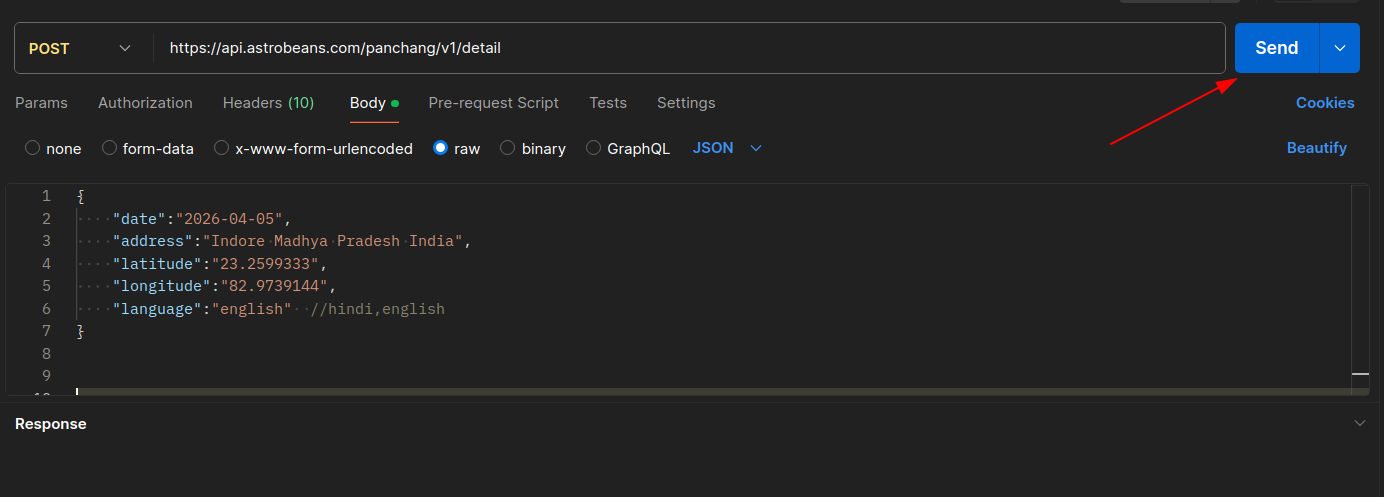Open the Send options dropdown arrow

tap(1340, 48)
